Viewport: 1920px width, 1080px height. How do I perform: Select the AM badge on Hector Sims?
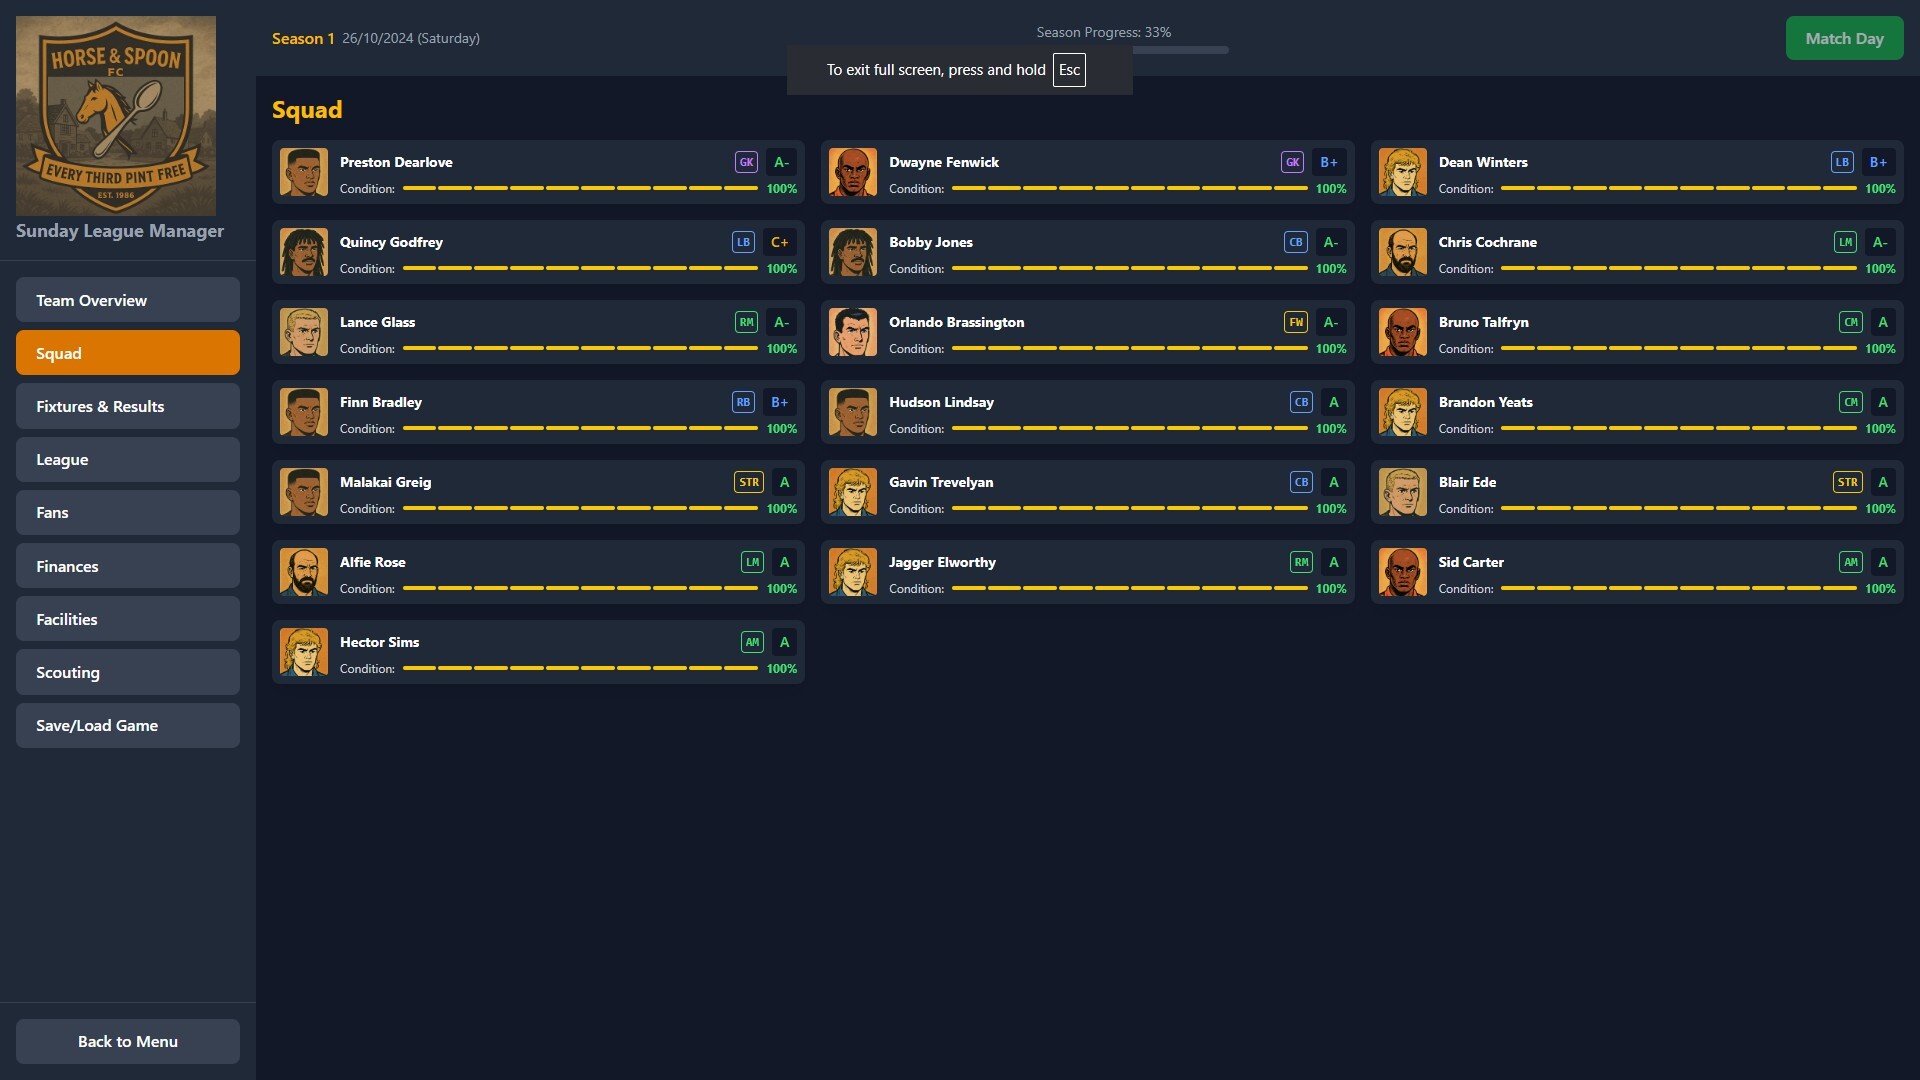752,642
